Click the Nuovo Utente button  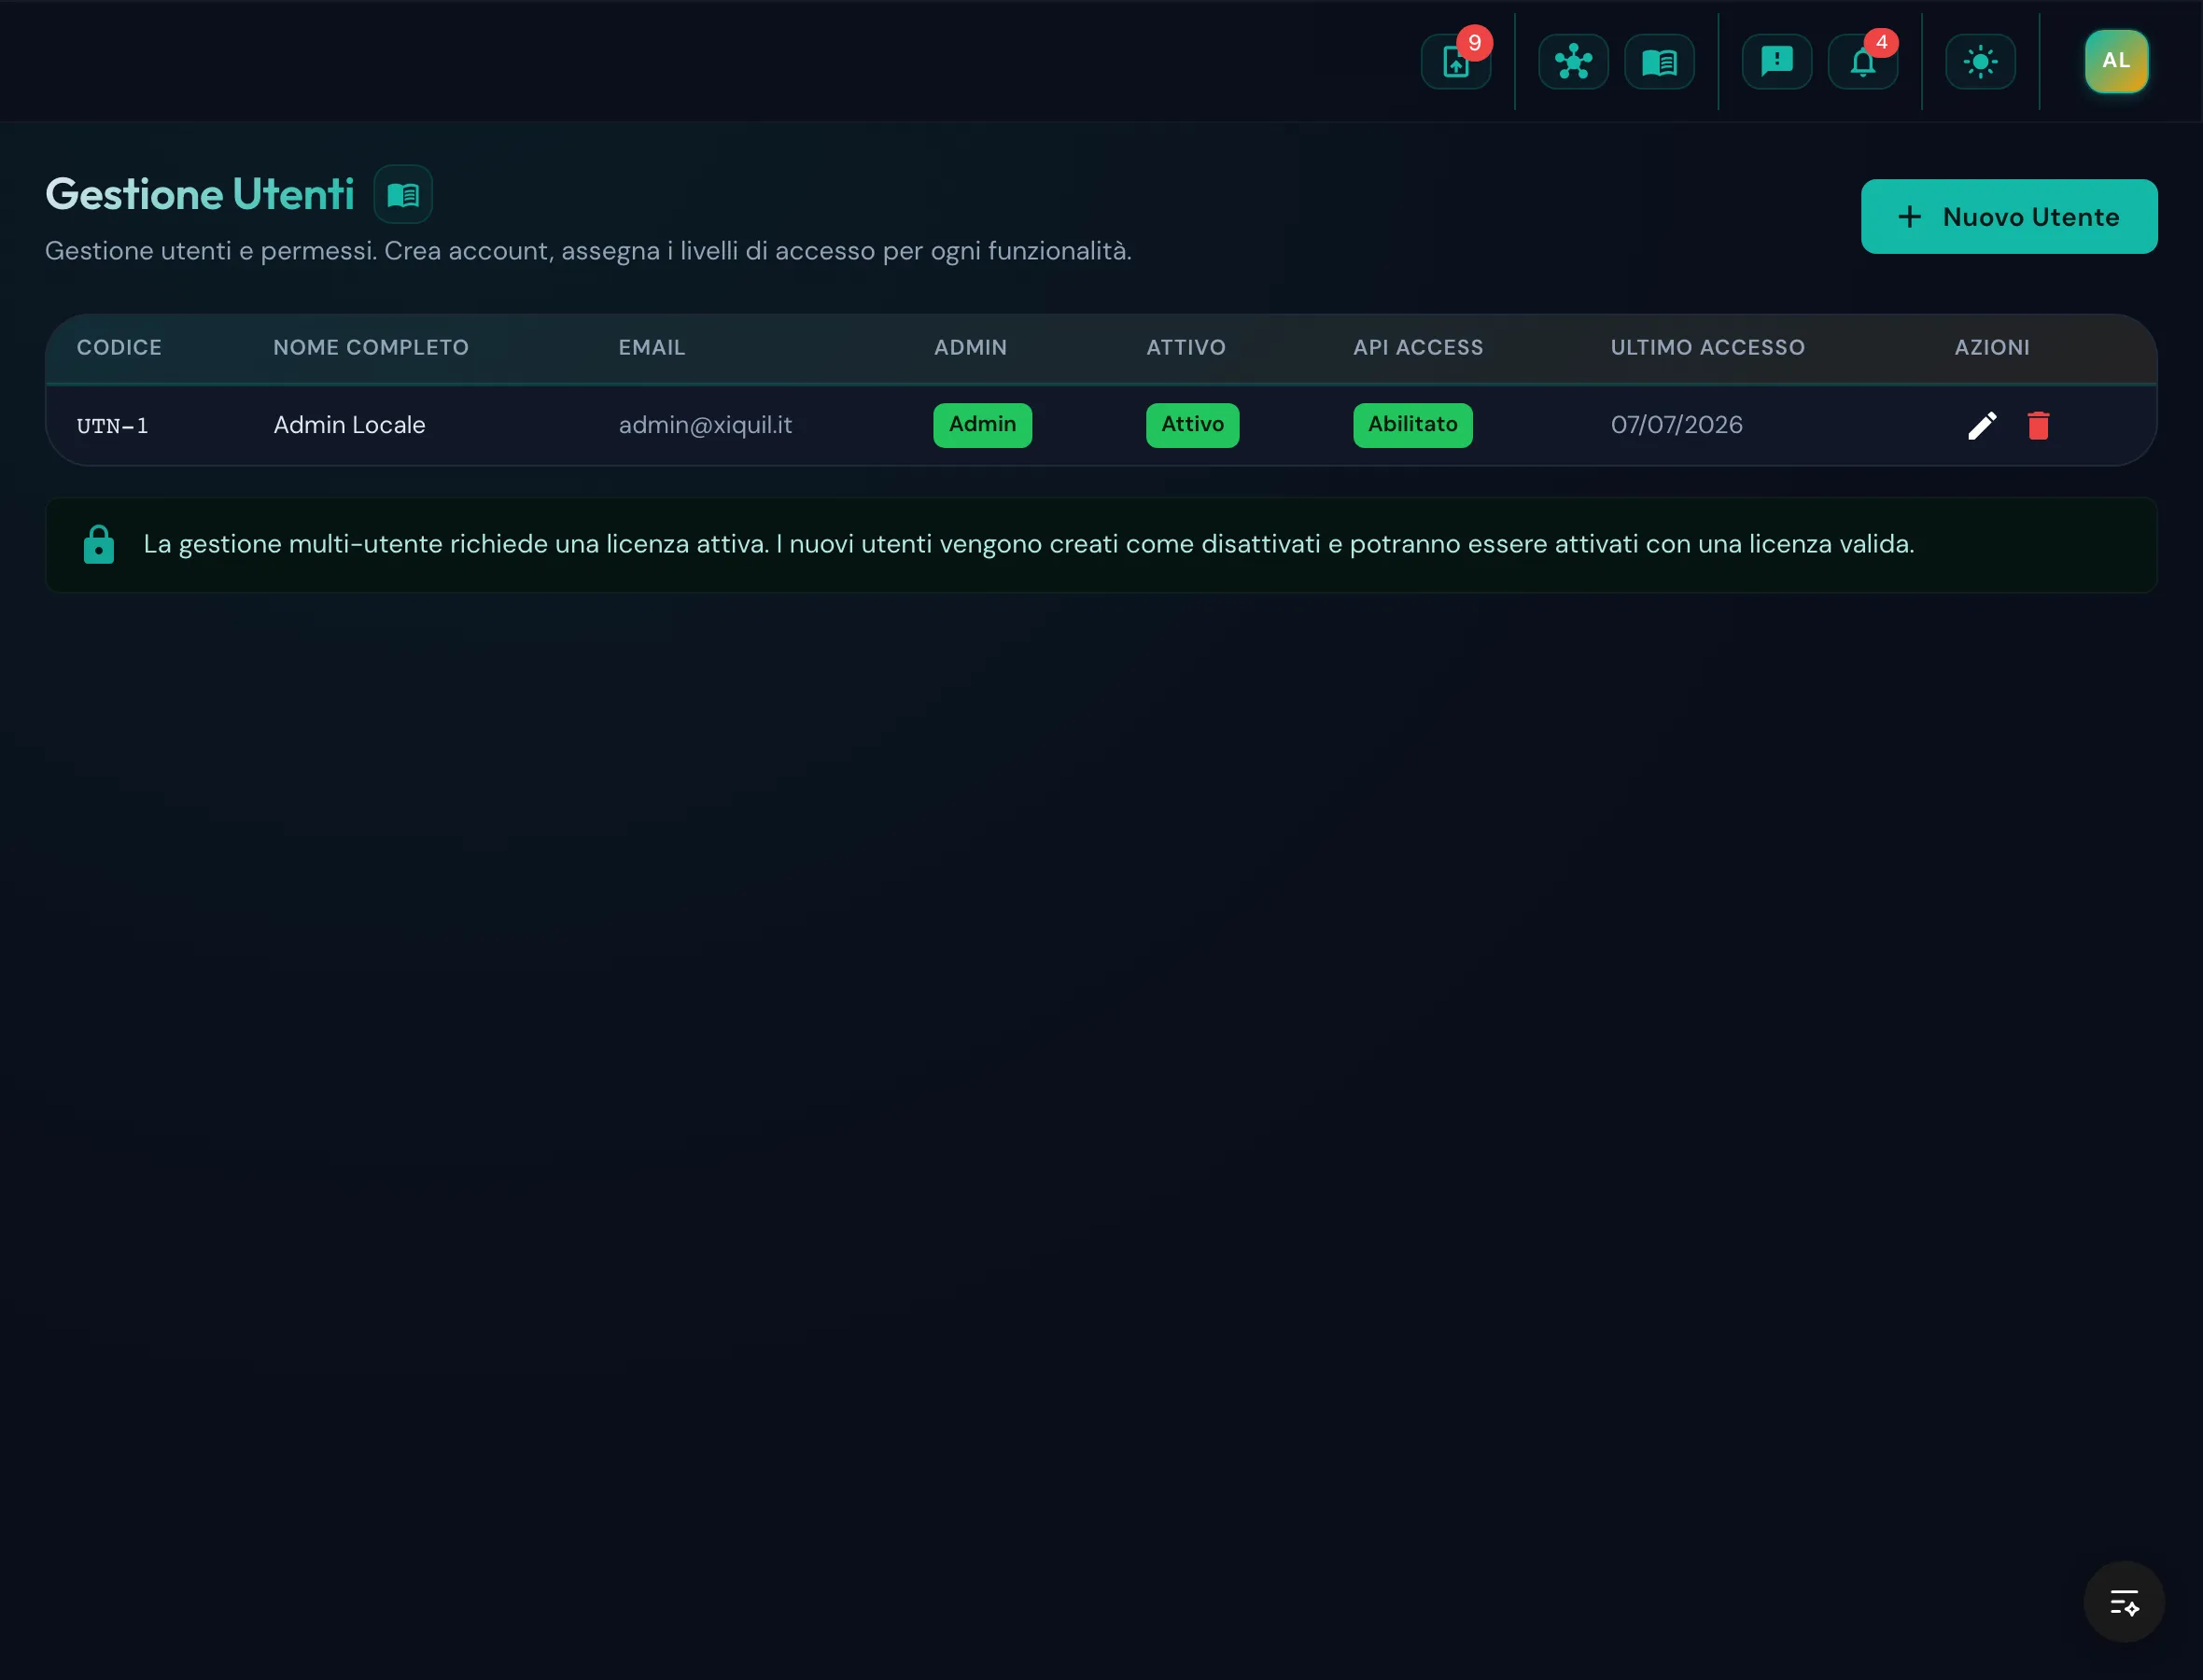pos(2008,217)
